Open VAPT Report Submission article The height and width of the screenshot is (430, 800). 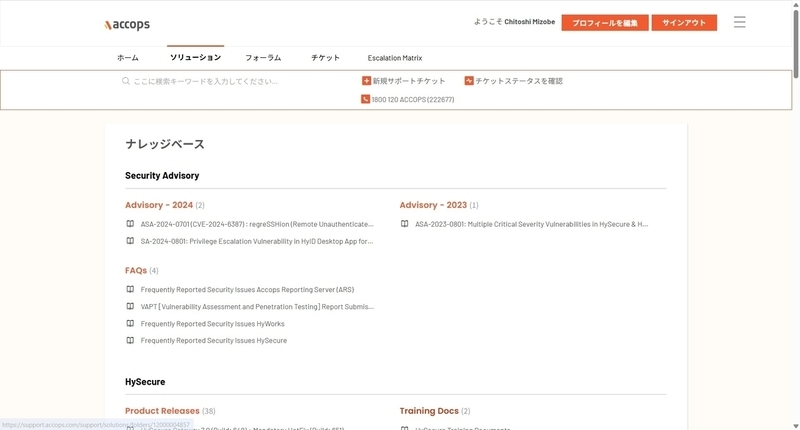[x=257, y=307]
